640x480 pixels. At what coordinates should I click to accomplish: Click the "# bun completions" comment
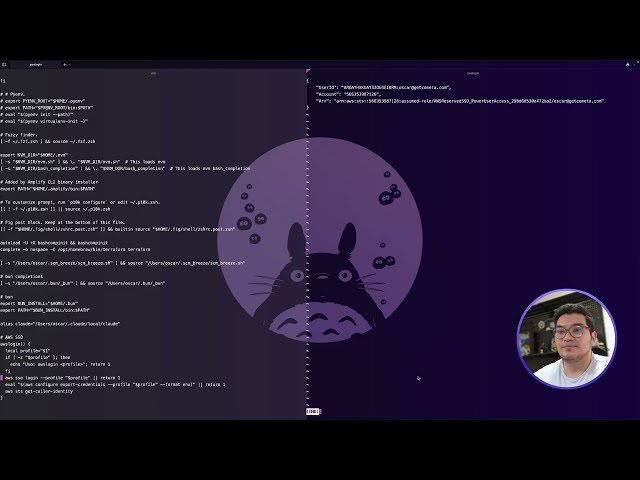[22, 277]
